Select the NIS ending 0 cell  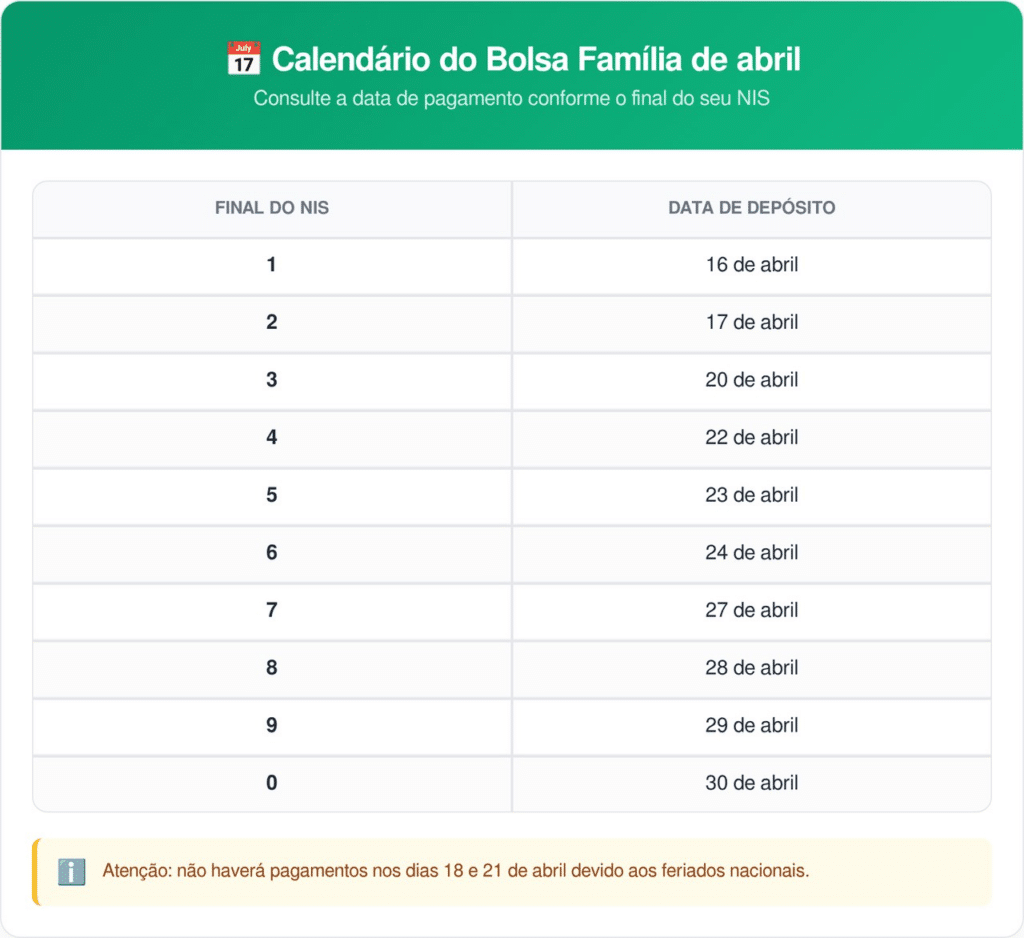tap(272, 782)
